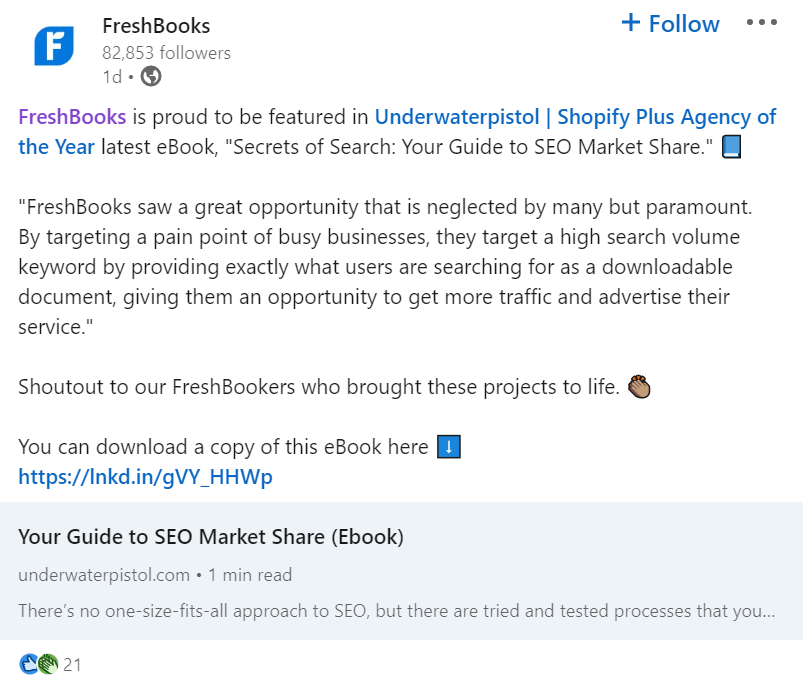The width and height of the screenshot is (803, 687).
Task: Open the lnkd.in/gVY_HHWp short link
Action: (x=145, y=477)
